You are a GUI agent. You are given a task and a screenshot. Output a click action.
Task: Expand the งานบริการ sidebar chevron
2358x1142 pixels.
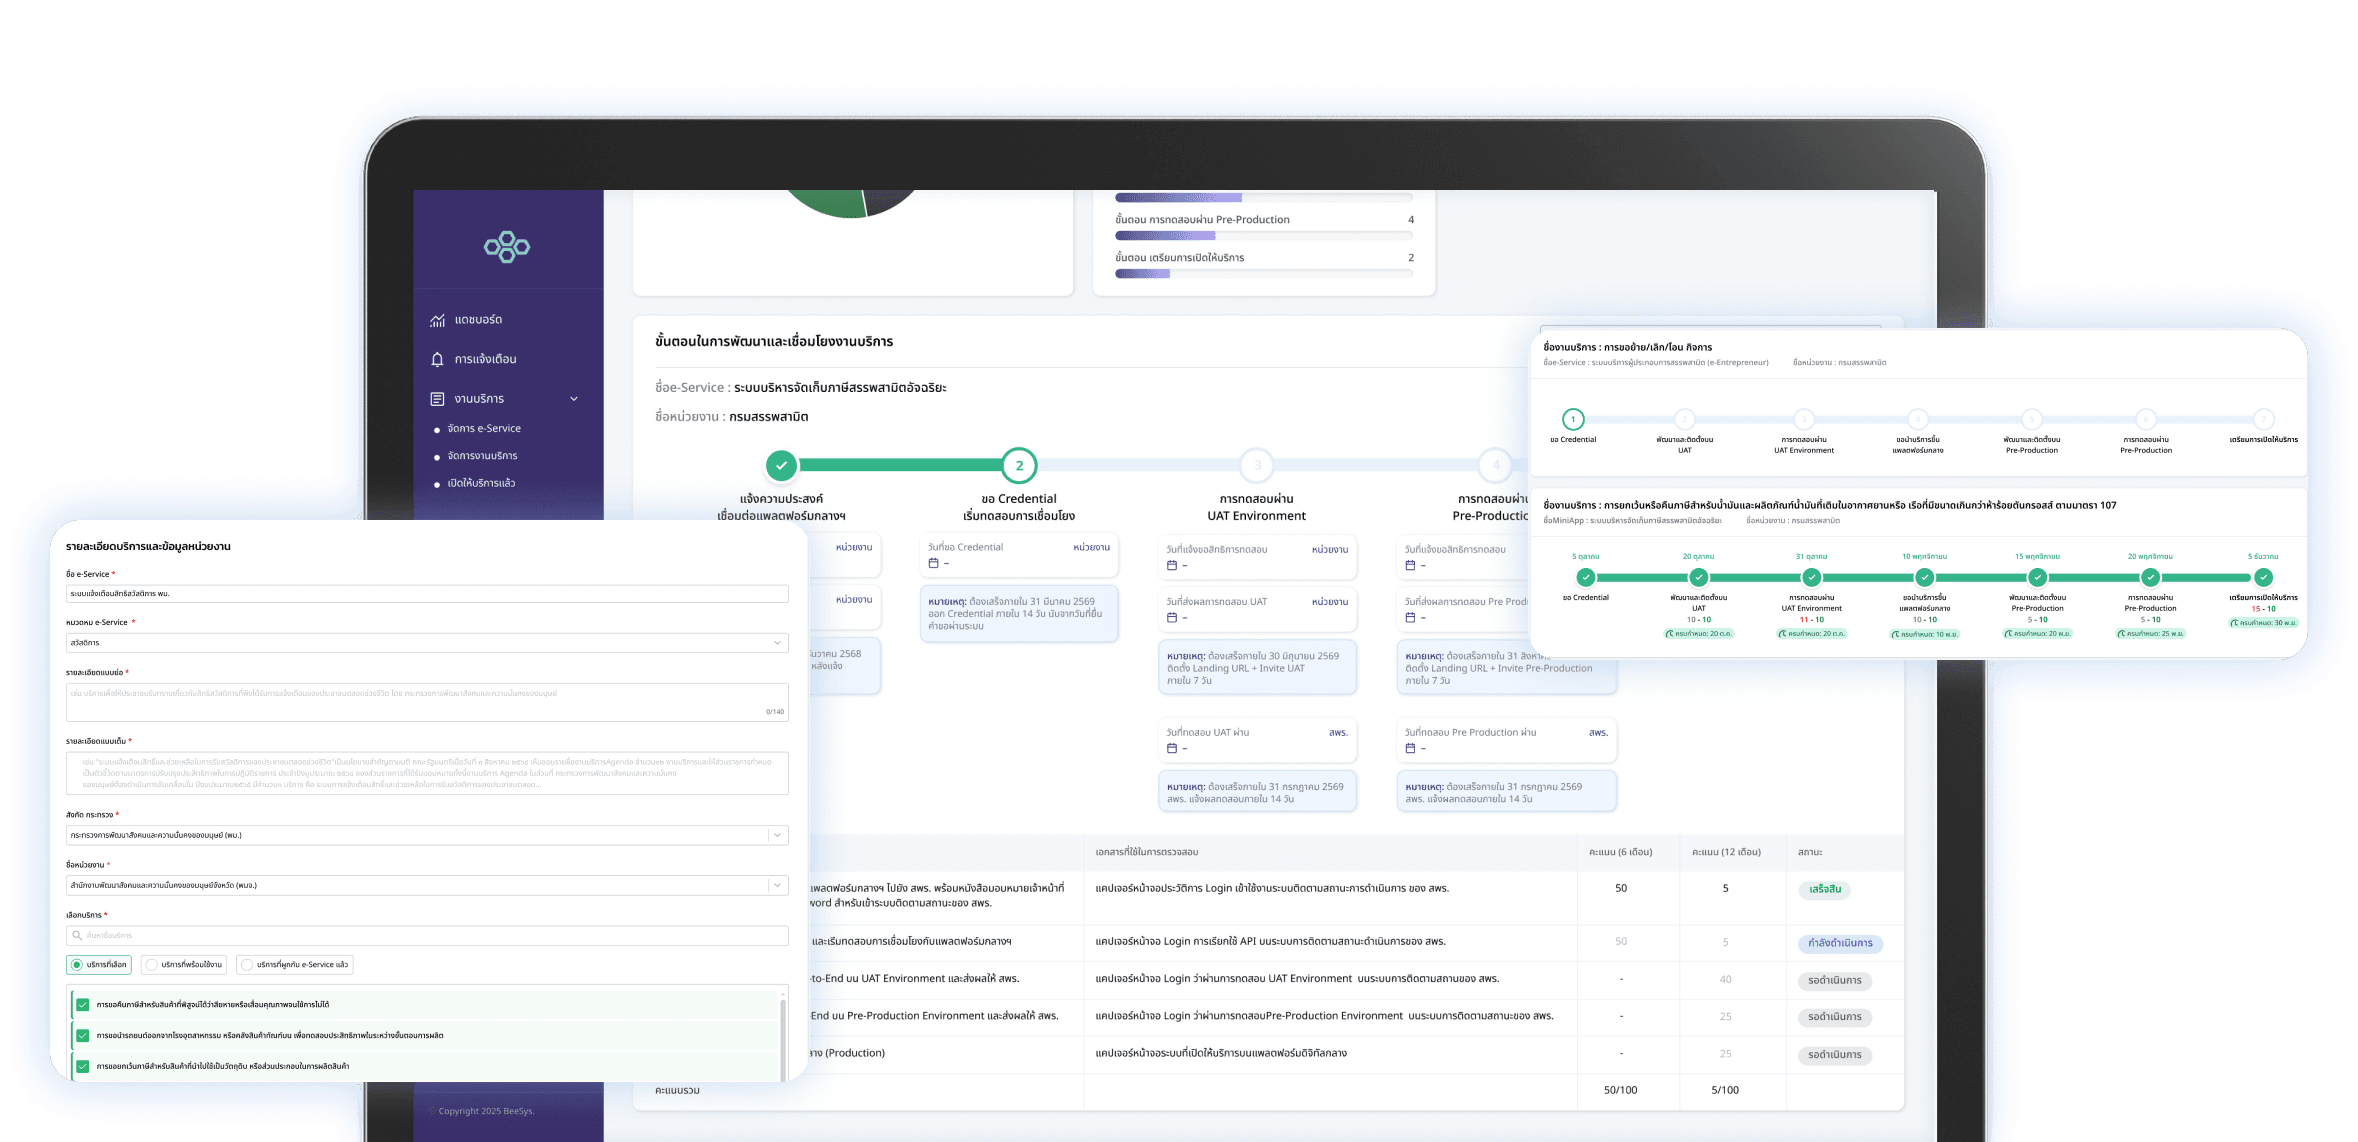tap(574, 399)
